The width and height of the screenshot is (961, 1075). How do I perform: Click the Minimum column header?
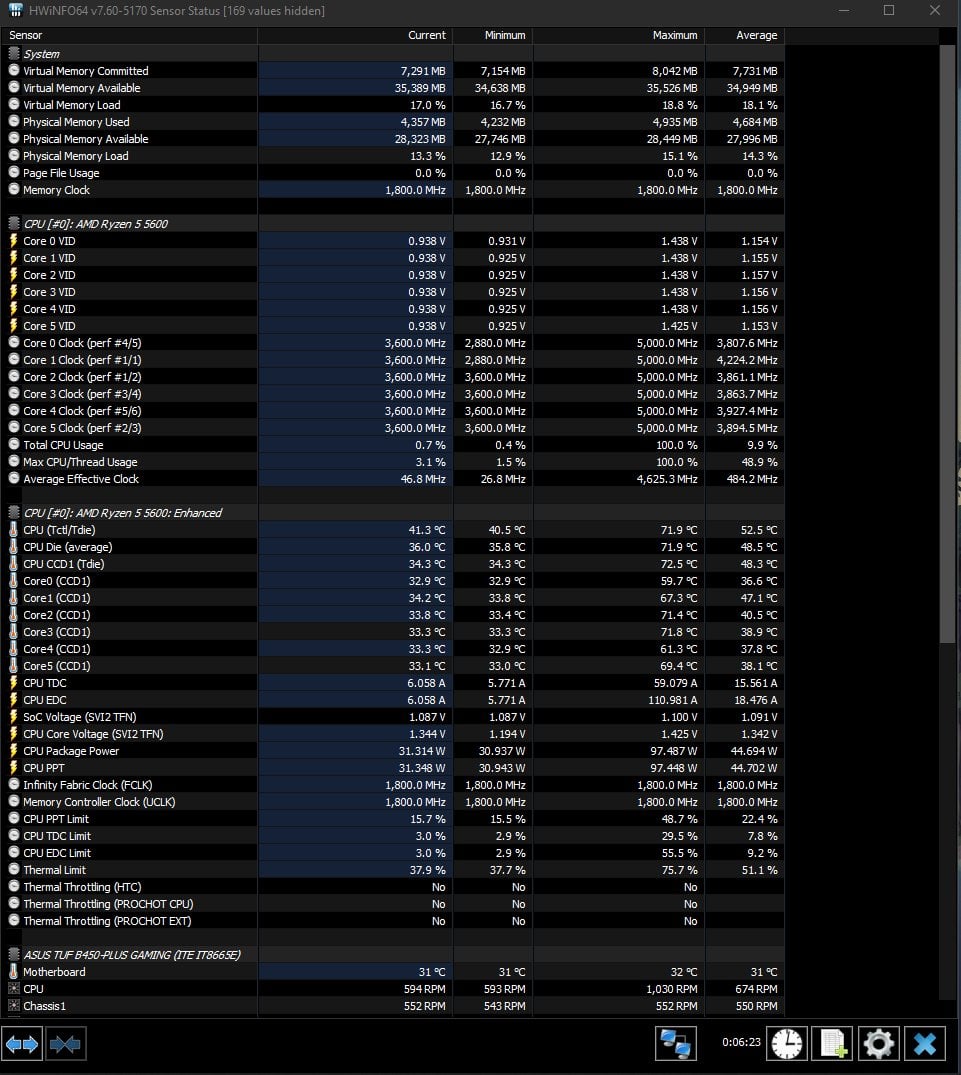[493, 35]
